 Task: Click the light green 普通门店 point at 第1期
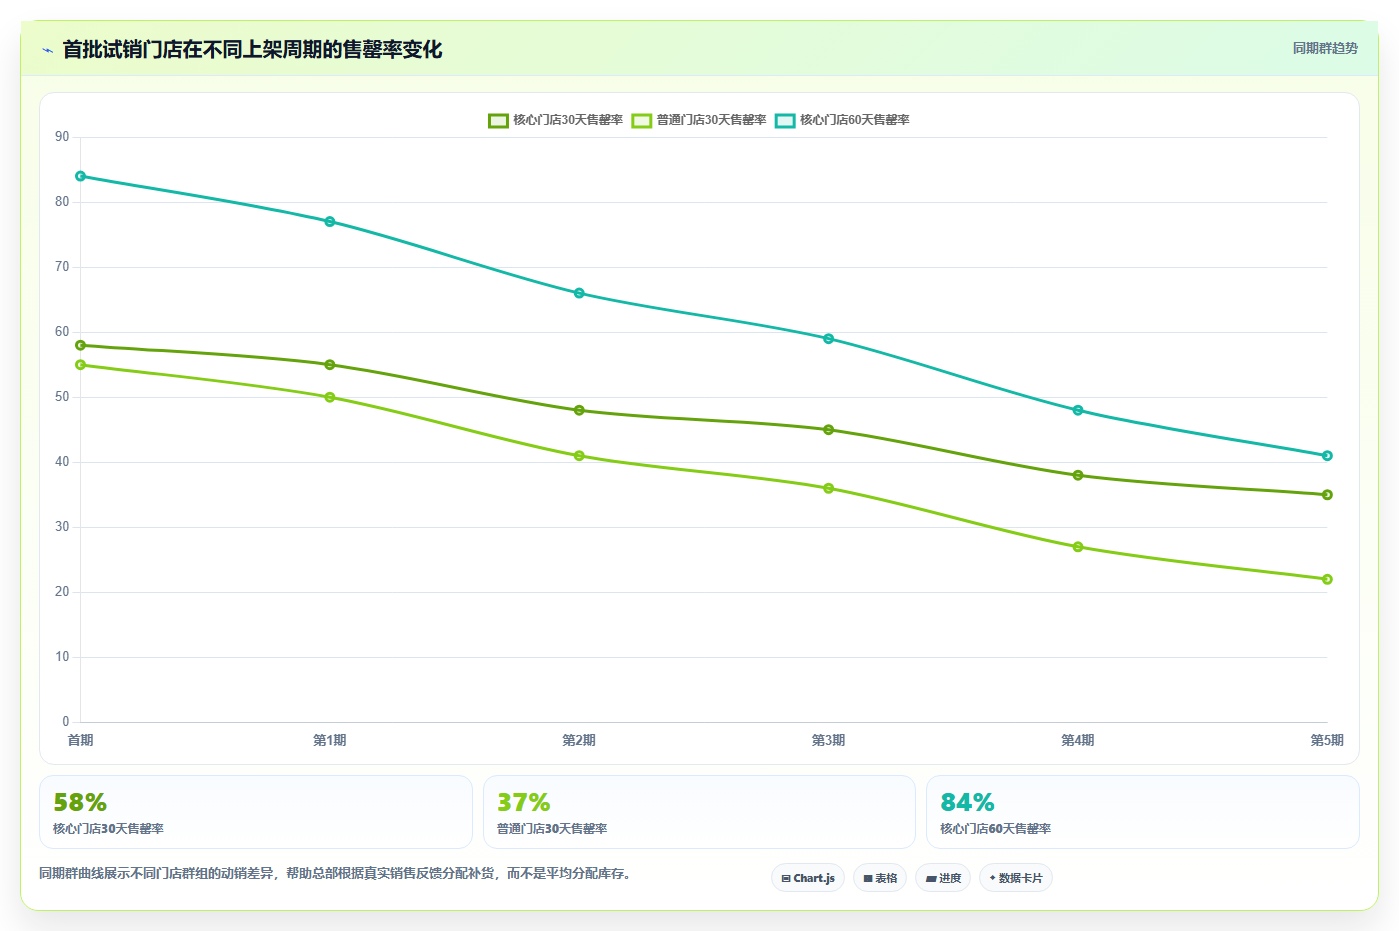click(x=330, y=397)
